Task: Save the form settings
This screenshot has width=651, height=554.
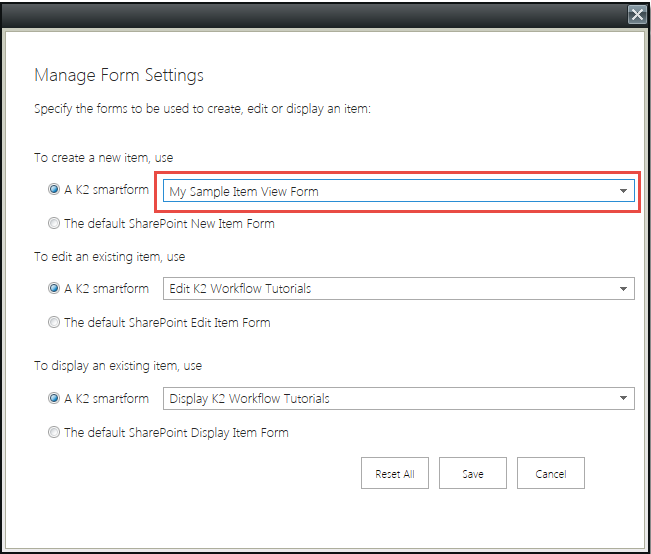Action: coord(472,474)
